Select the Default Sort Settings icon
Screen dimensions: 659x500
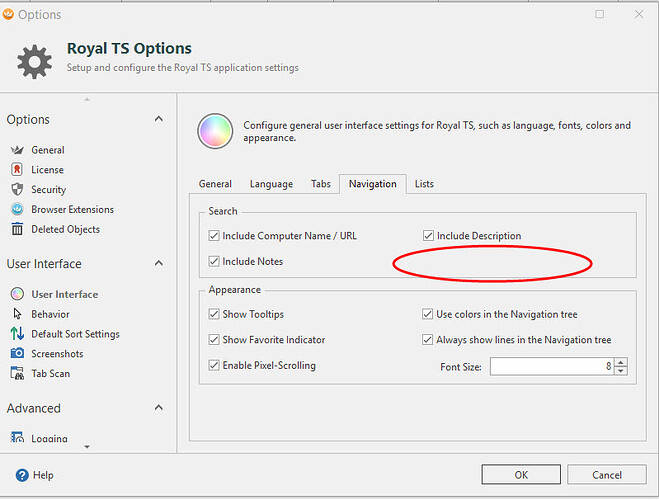coord(17,334)
